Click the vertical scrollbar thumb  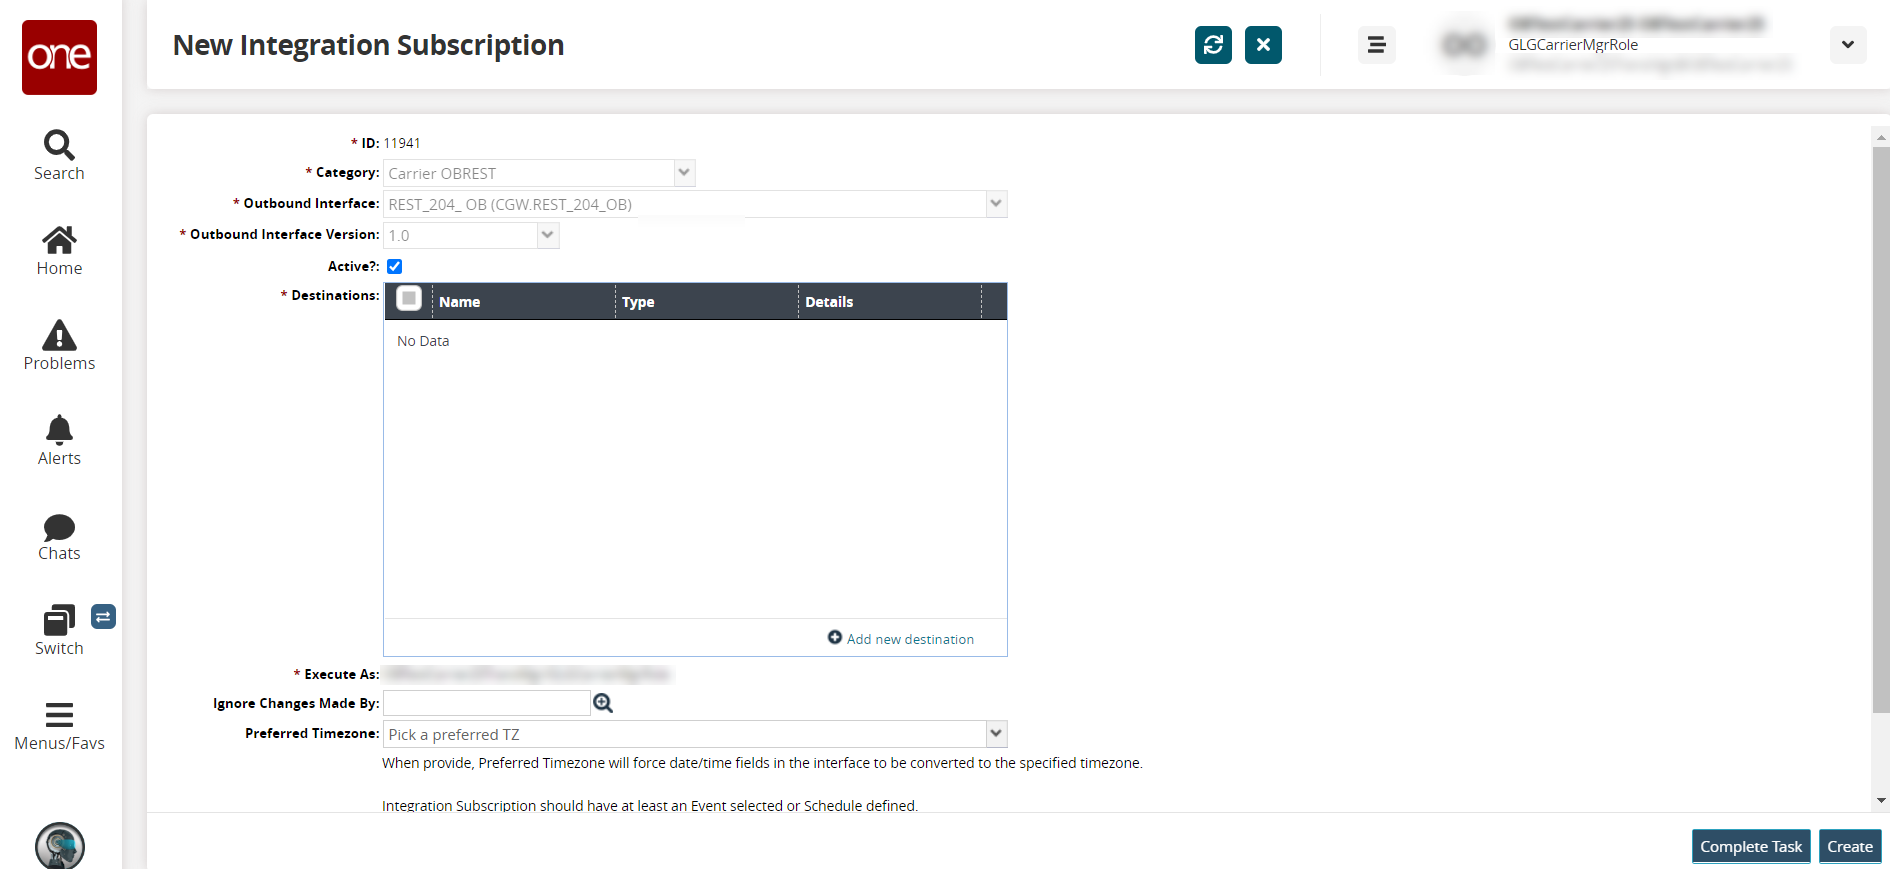(1881, 430)
